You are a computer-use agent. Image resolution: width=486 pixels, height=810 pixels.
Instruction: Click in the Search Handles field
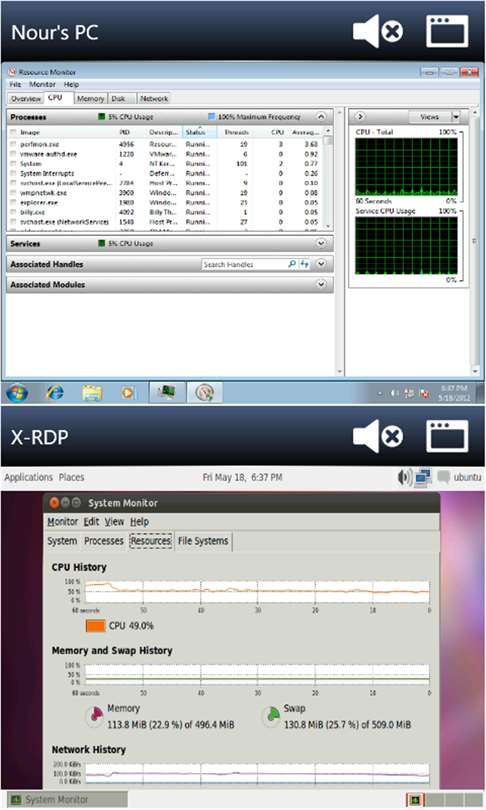[x=244, y=264]
